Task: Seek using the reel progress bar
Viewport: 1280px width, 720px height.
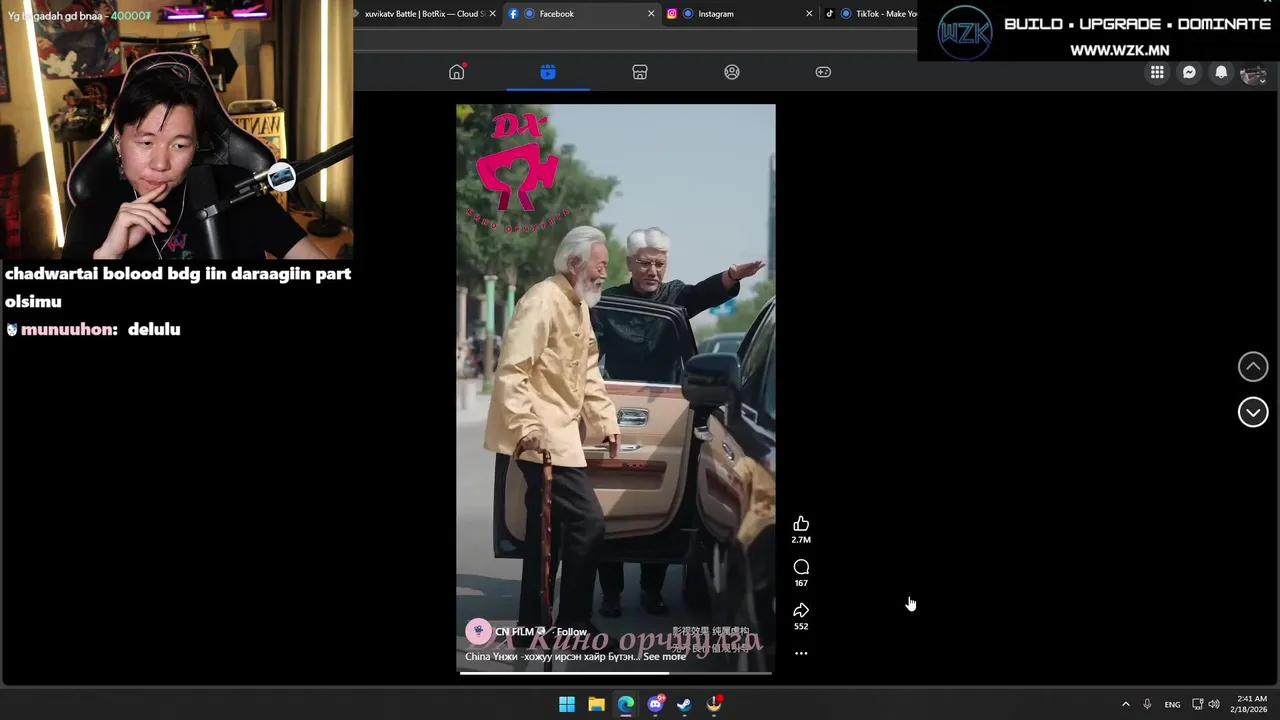Action: coord(615,673)
